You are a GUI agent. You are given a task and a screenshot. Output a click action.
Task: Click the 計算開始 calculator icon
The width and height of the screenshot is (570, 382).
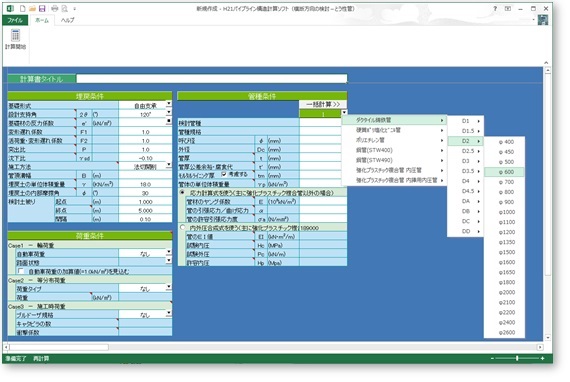(x=15, y=36)
